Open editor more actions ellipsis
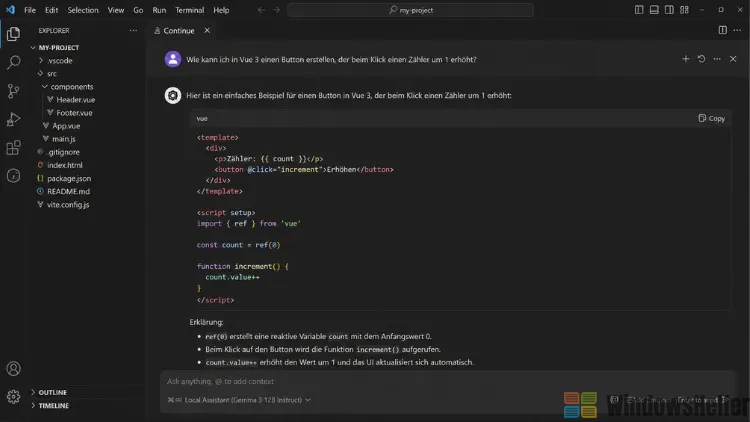The image size is (750, 422). [x=737, y=30]
